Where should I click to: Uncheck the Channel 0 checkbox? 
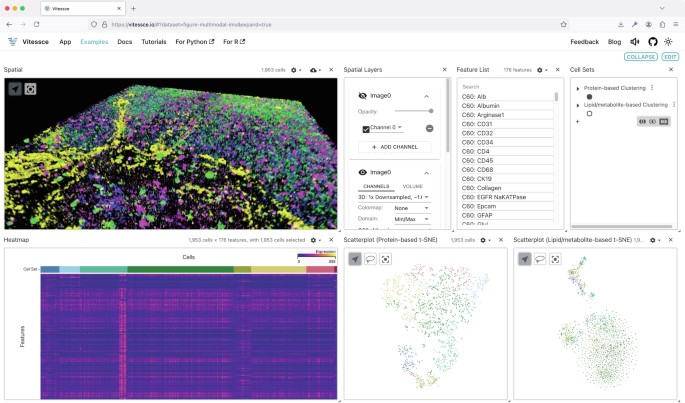click(366, 128)
